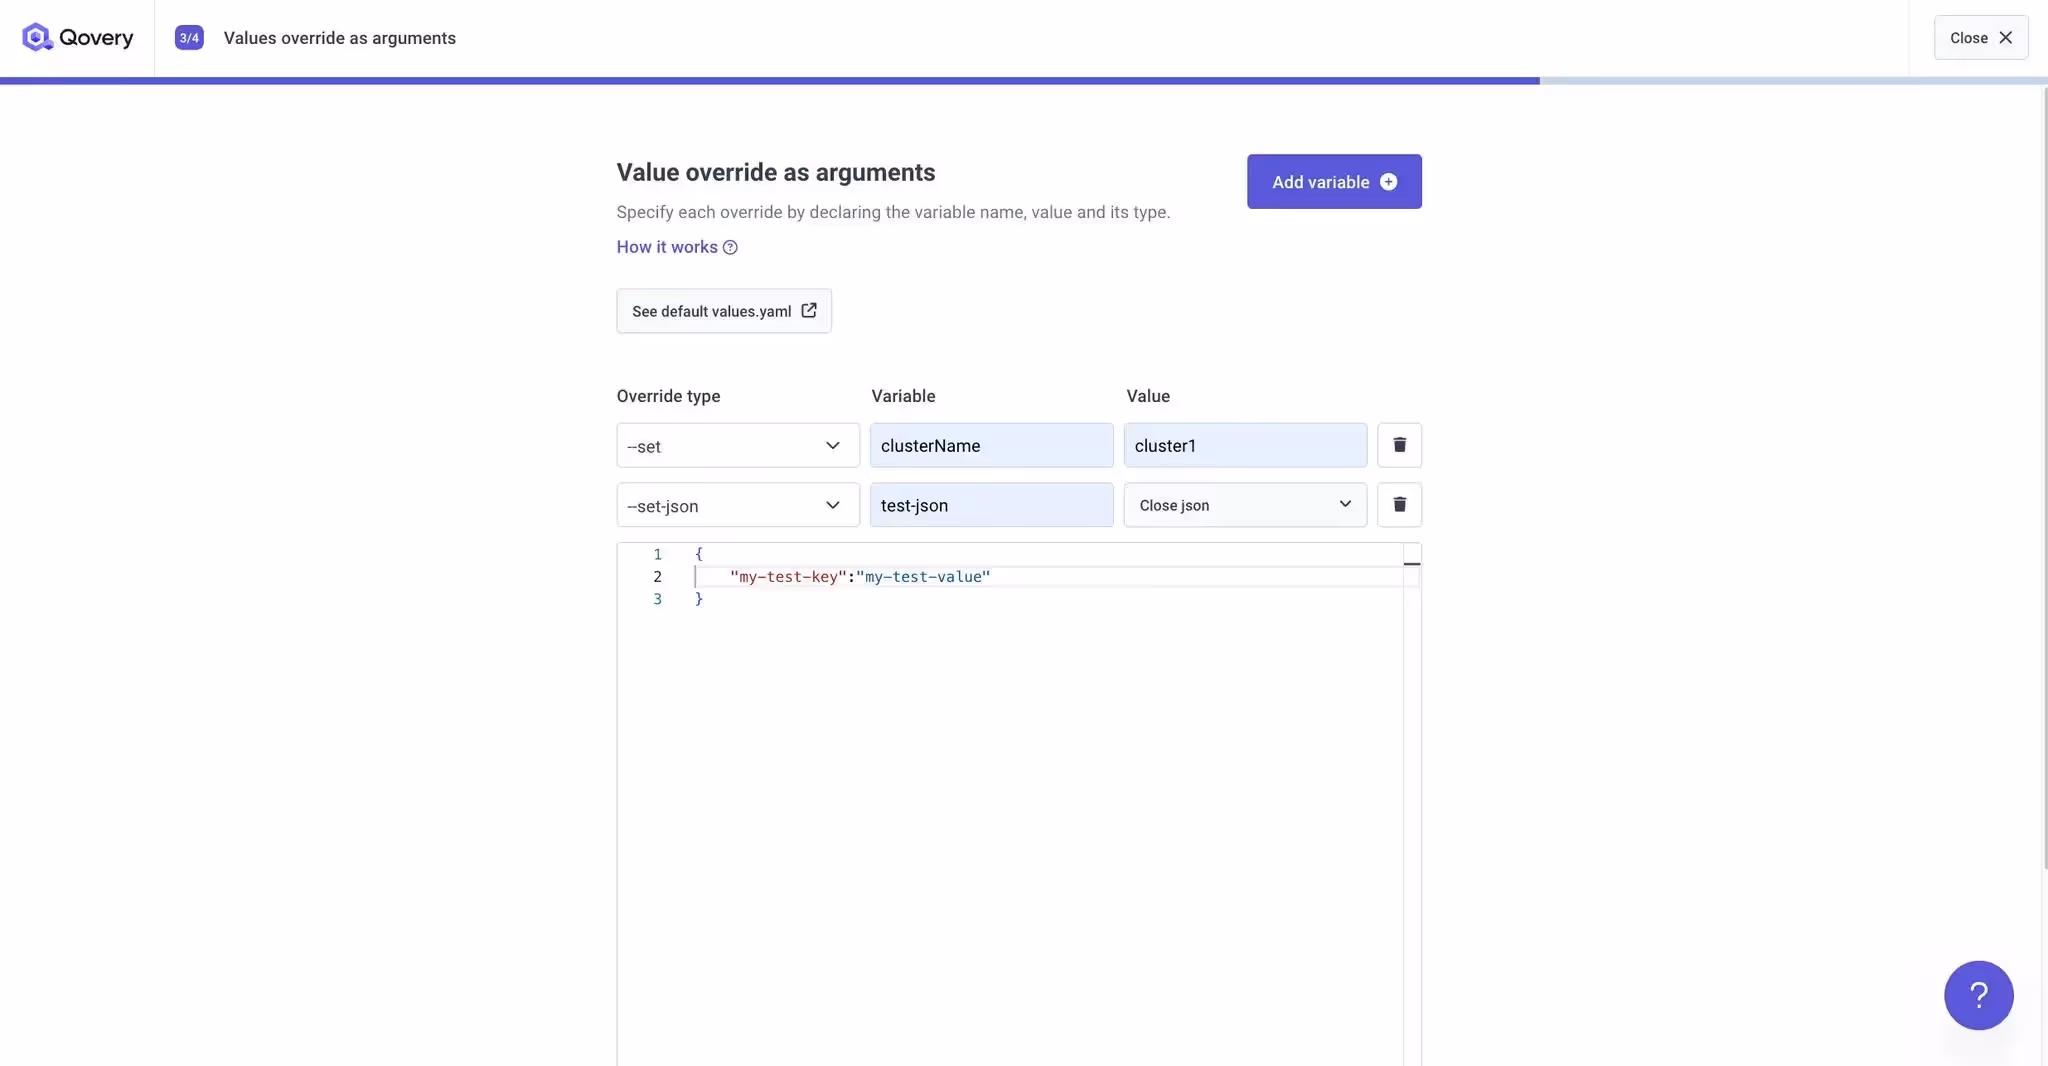Viewport: 2048px width, 1066px height.
Task: Click the clusterName variable input
Action: point(991,445)
